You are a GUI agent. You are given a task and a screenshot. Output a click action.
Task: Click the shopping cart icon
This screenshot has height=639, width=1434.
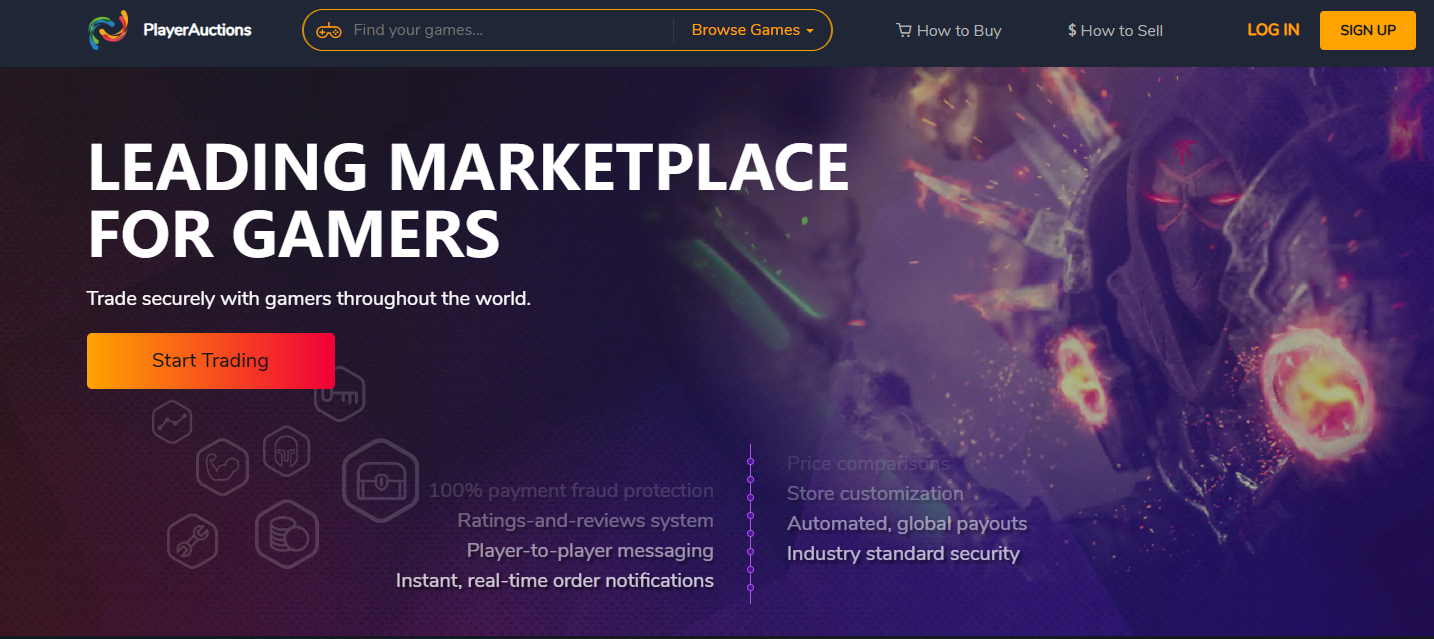click(x=904, y=31)
